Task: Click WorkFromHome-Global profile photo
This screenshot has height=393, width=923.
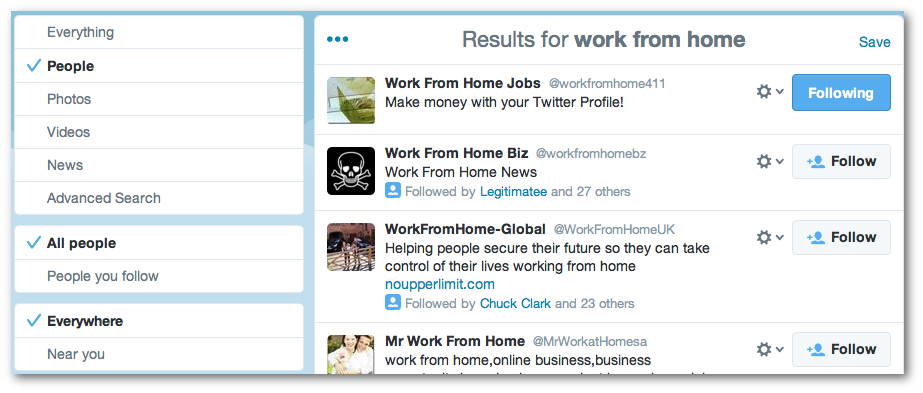Action: (x=351, y=247)
